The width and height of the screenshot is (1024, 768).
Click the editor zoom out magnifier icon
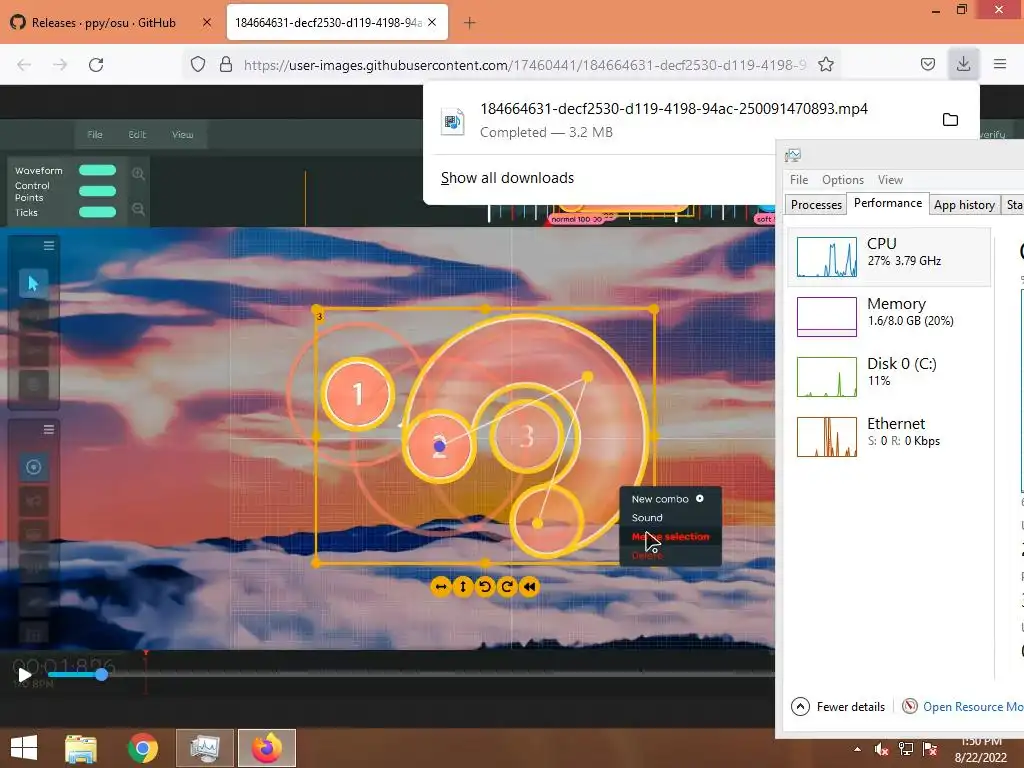(138, 209)
